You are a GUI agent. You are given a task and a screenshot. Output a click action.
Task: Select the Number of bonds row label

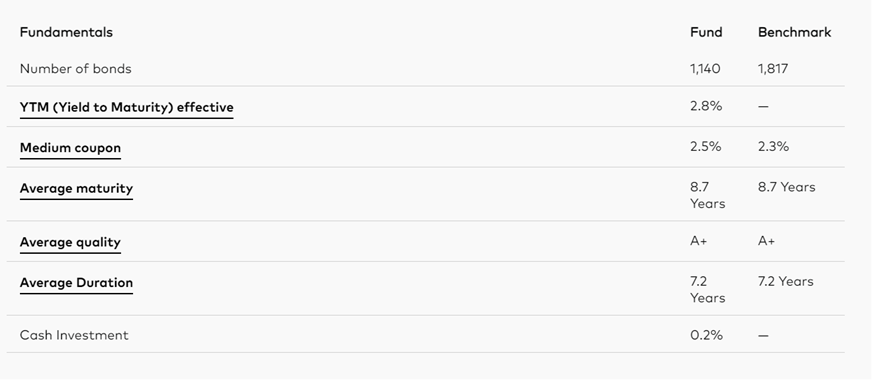(x=76, y=69)
